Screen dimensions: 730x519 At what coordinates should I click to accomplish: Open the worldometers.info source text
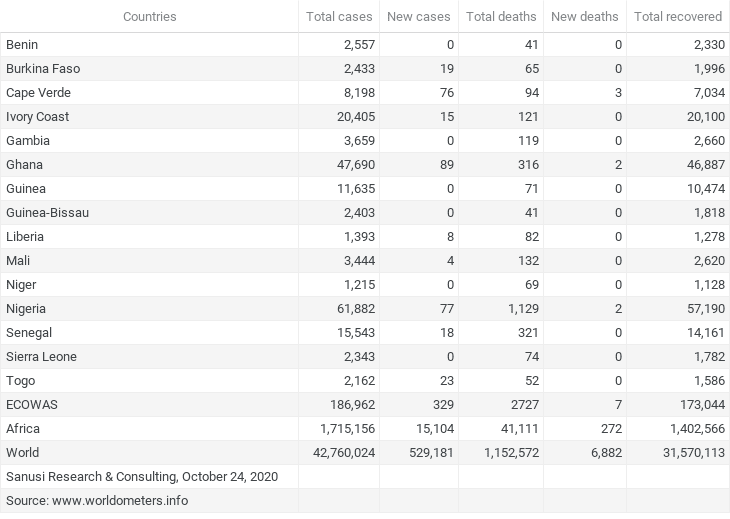97,501
